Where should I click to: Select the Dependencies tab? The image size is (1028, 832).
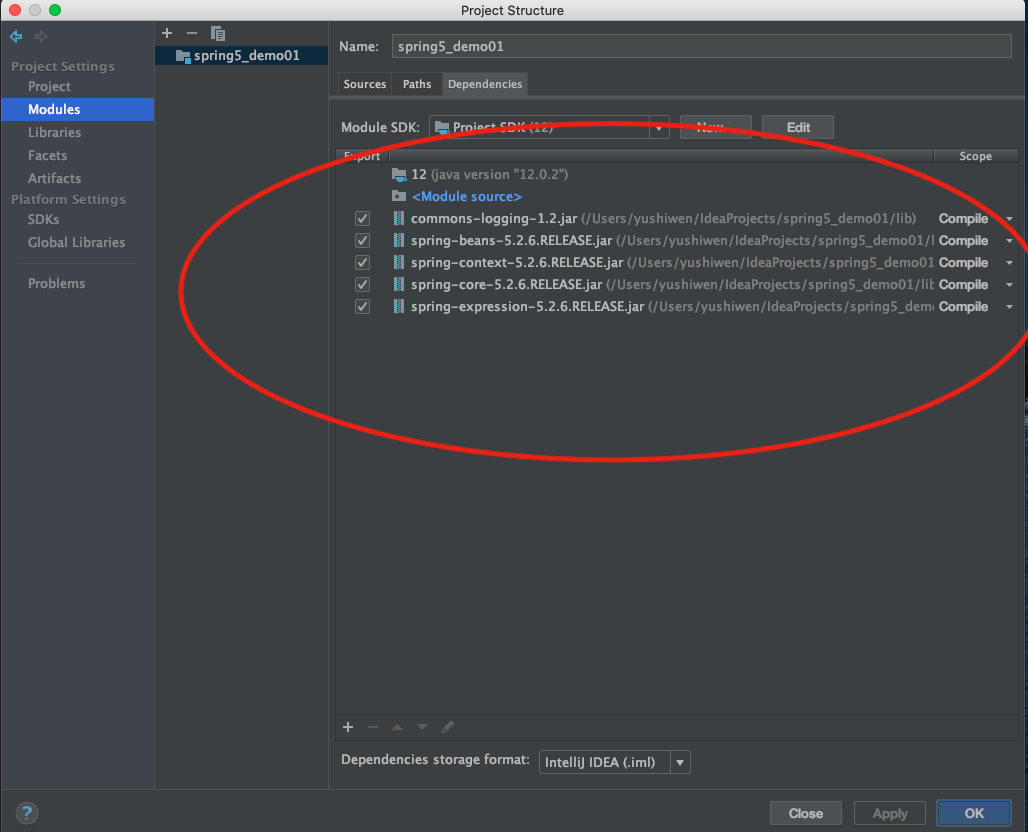[x=485, y=84]
